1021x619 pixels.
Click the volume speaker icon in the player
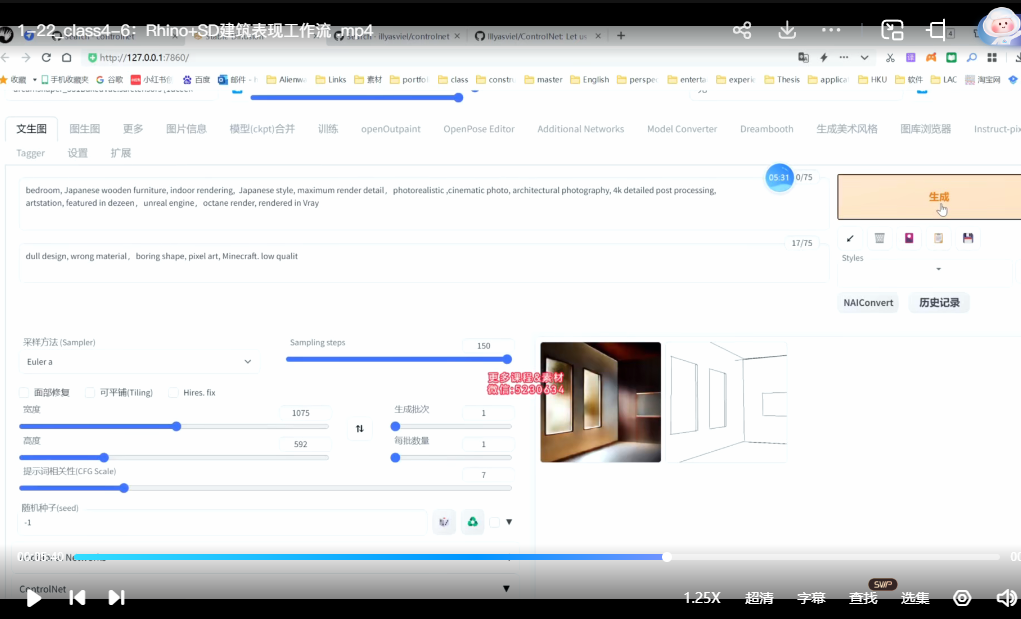(1006, 598)
